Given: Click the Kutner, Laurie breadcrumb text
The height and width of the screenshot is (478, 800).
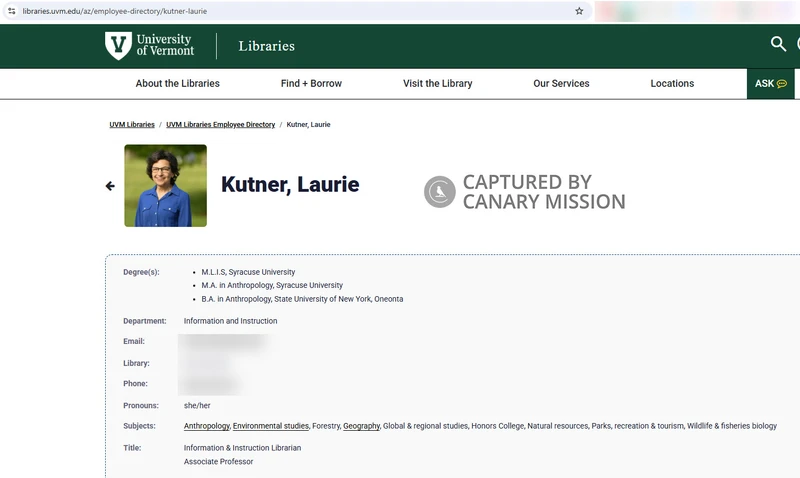Looking at the screenshot, I should coord(308,124).
